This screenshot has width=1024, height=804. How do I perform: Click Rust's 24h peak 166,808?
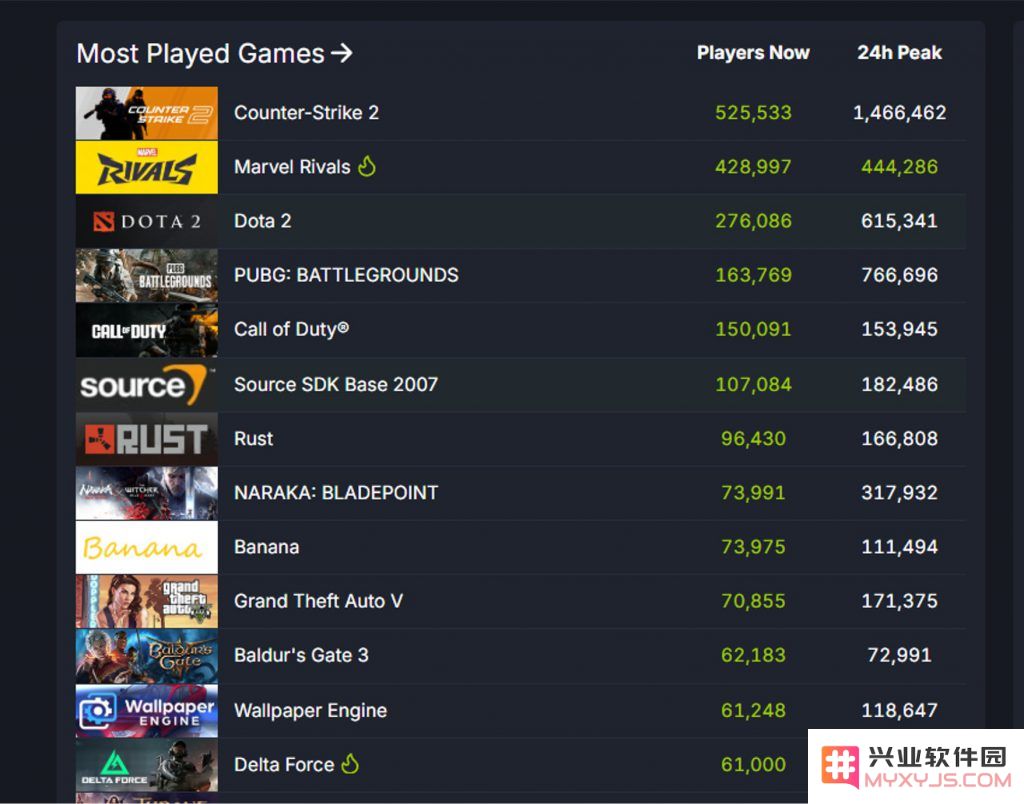point(899,438)
